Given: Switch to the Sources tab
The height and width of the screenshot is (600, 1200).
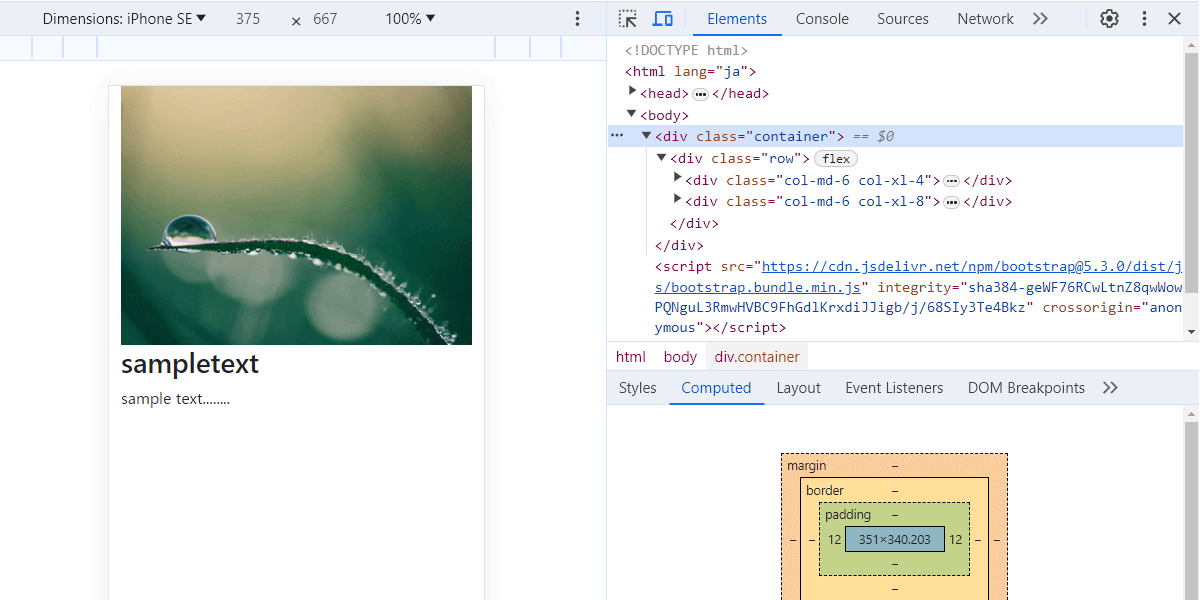Looking at the screenshot, I should point(903,19).
